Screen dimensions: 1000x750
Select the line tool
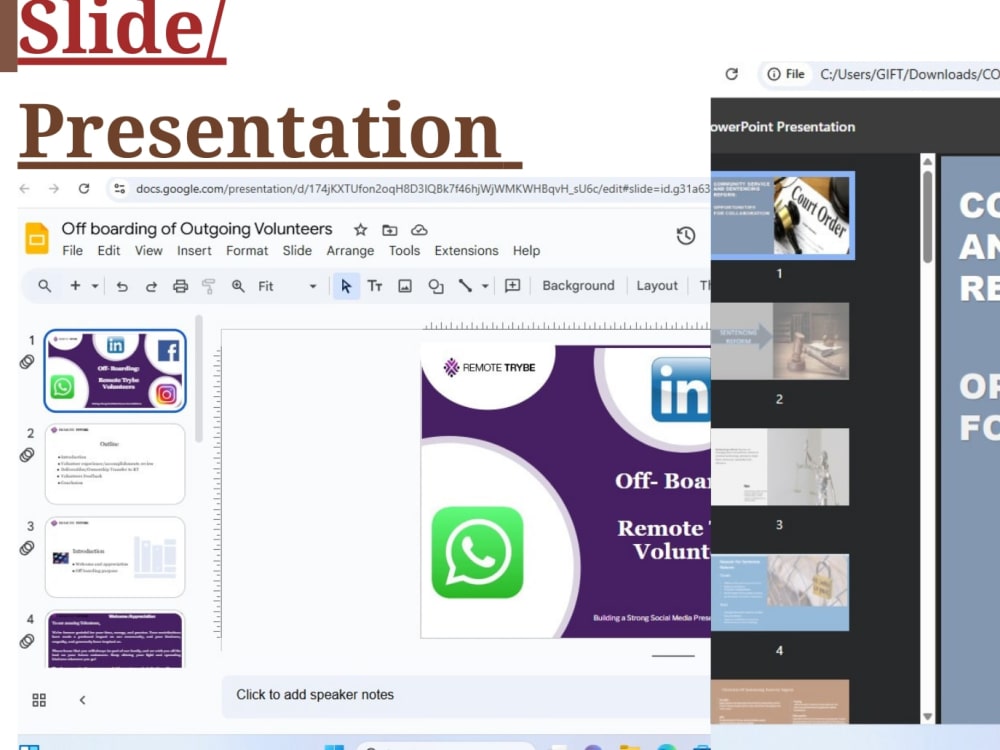(466, 286)
